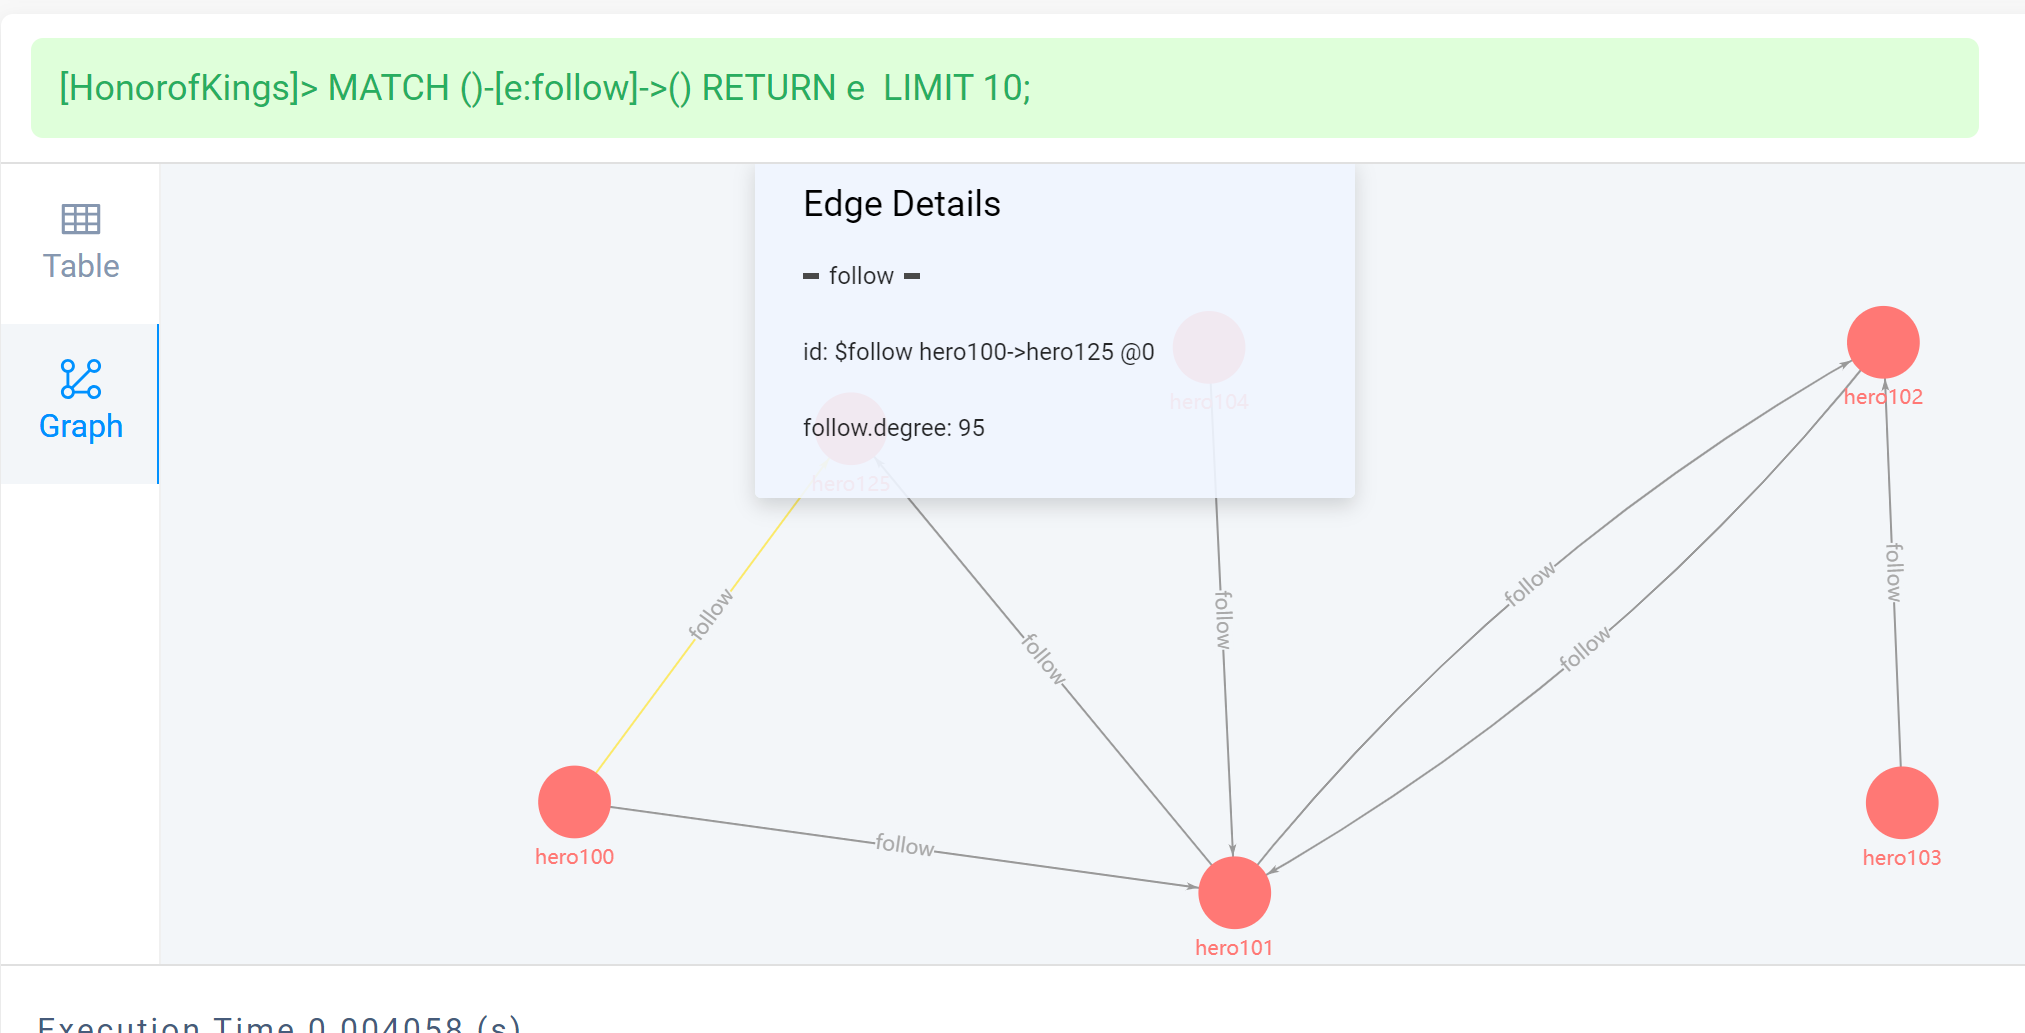This screenshot has width=2025, height=1033.
Task: Click the Edge Details heading
Action: (x=902, y=204)
